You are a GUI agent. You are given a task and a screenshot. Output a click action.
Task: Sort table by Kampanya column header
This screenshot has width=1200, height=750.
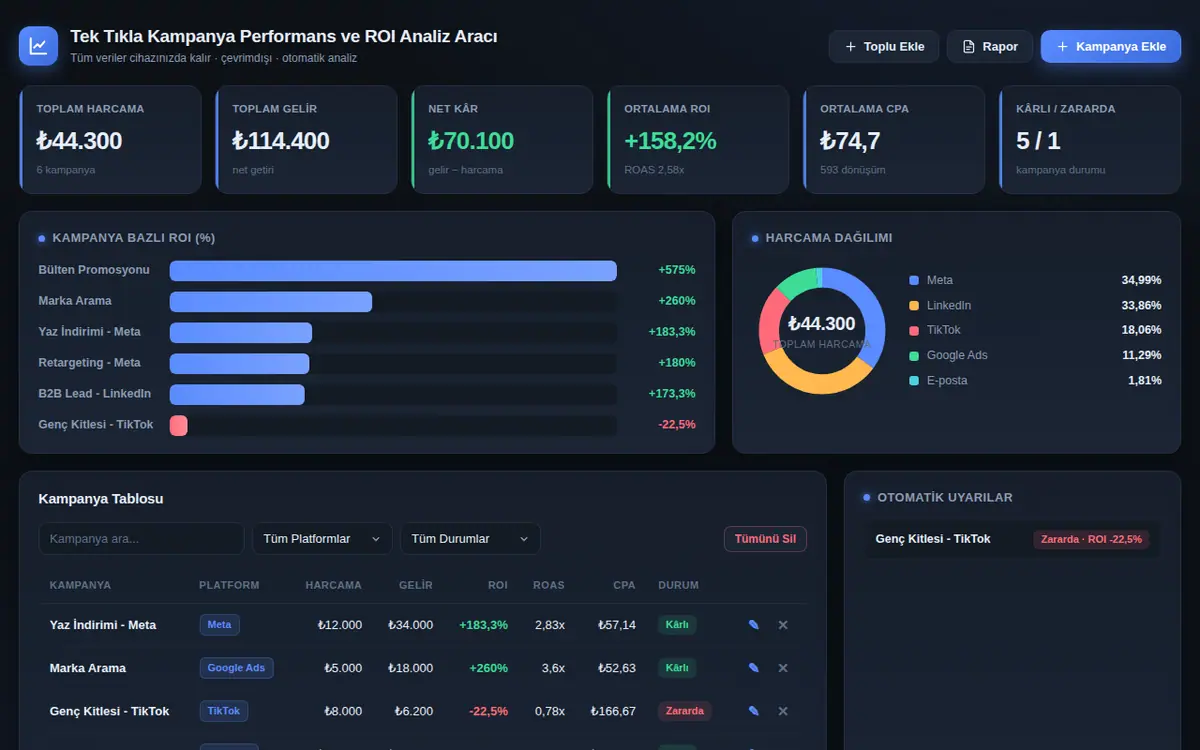coord(80,585)
